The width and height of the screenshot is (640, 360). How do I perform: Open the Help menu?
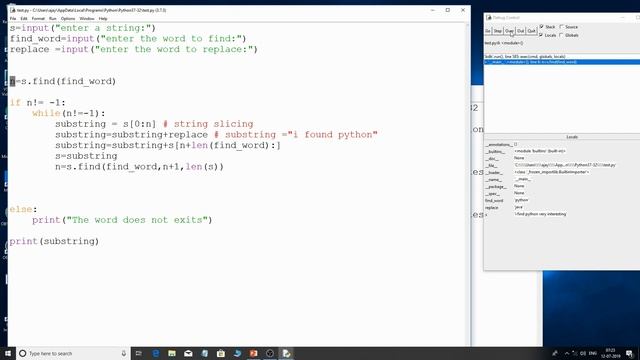pos(103,19)
